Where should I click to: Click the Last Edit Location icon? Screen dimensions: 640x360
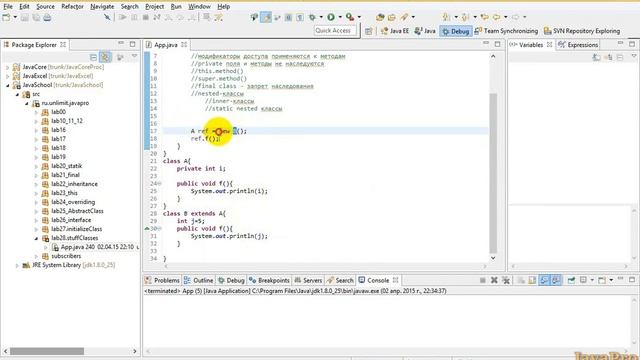coord(484,17)
